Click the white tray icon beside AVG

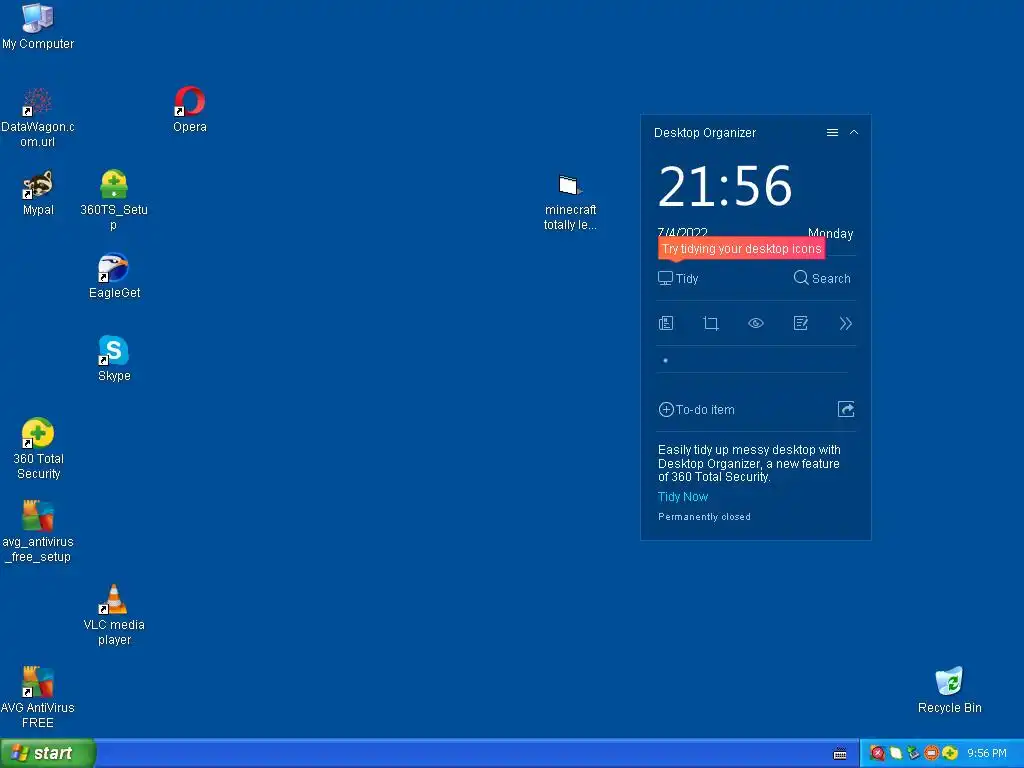click(895, 753)
